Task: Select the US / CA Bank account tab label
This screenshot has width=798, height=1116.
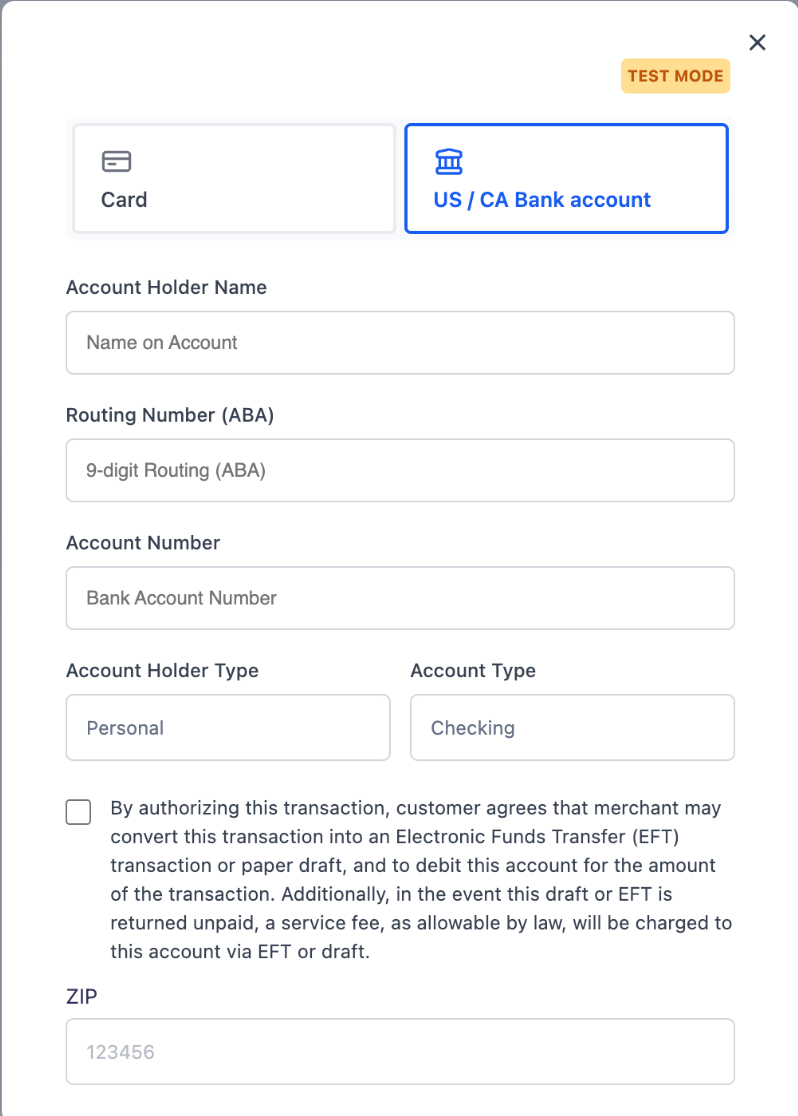Action: [x=542, y=200]
